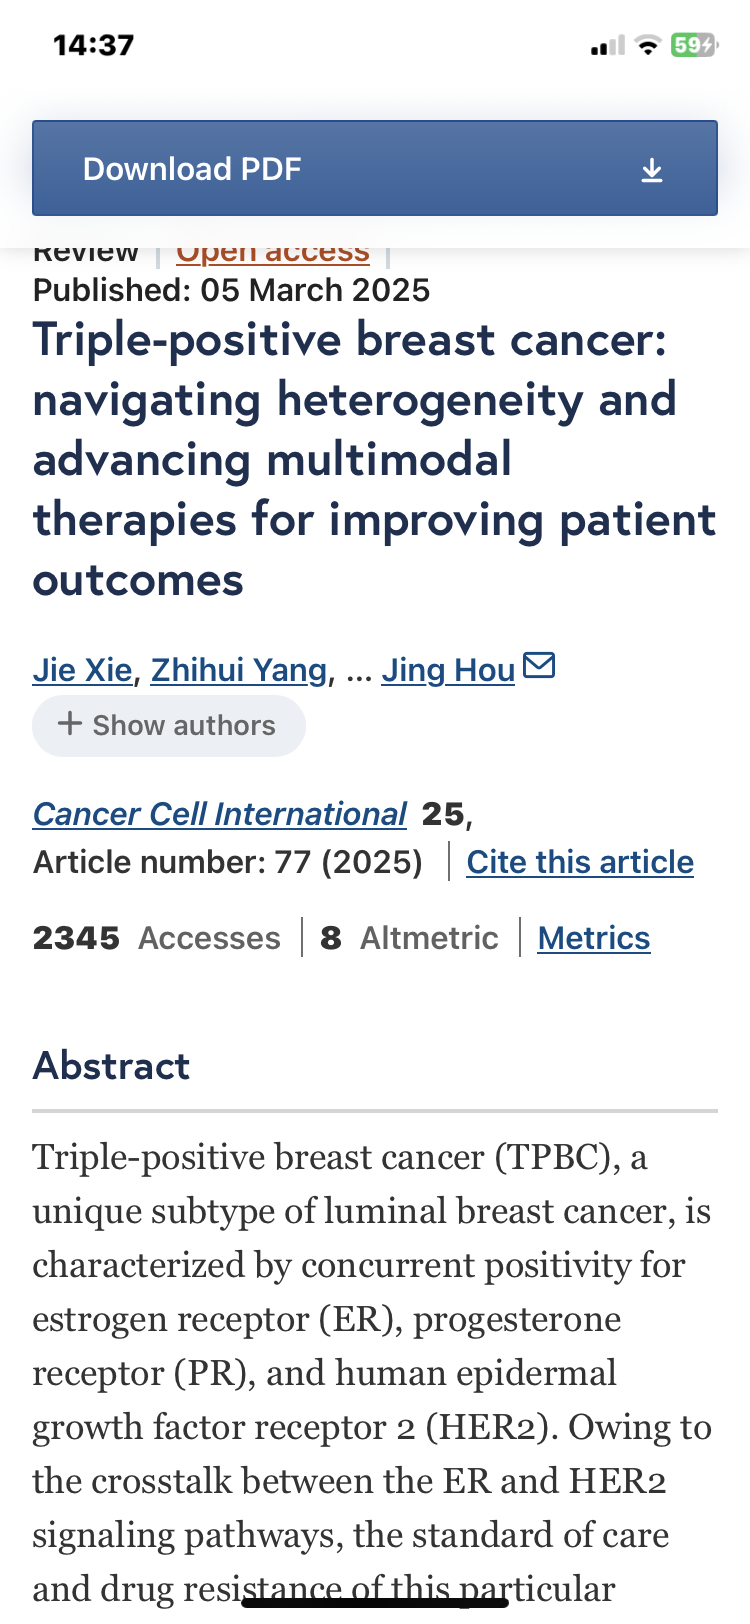Open author Zhihui Yang's link
The image size is (750, 1624).
point(239,669)
